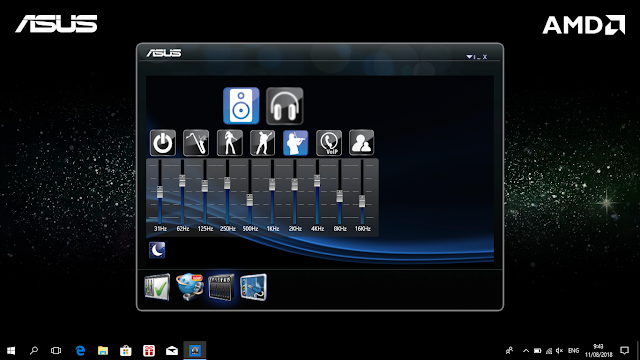Adjust the 2KHz equalizer slider

[x=295, y=184]
